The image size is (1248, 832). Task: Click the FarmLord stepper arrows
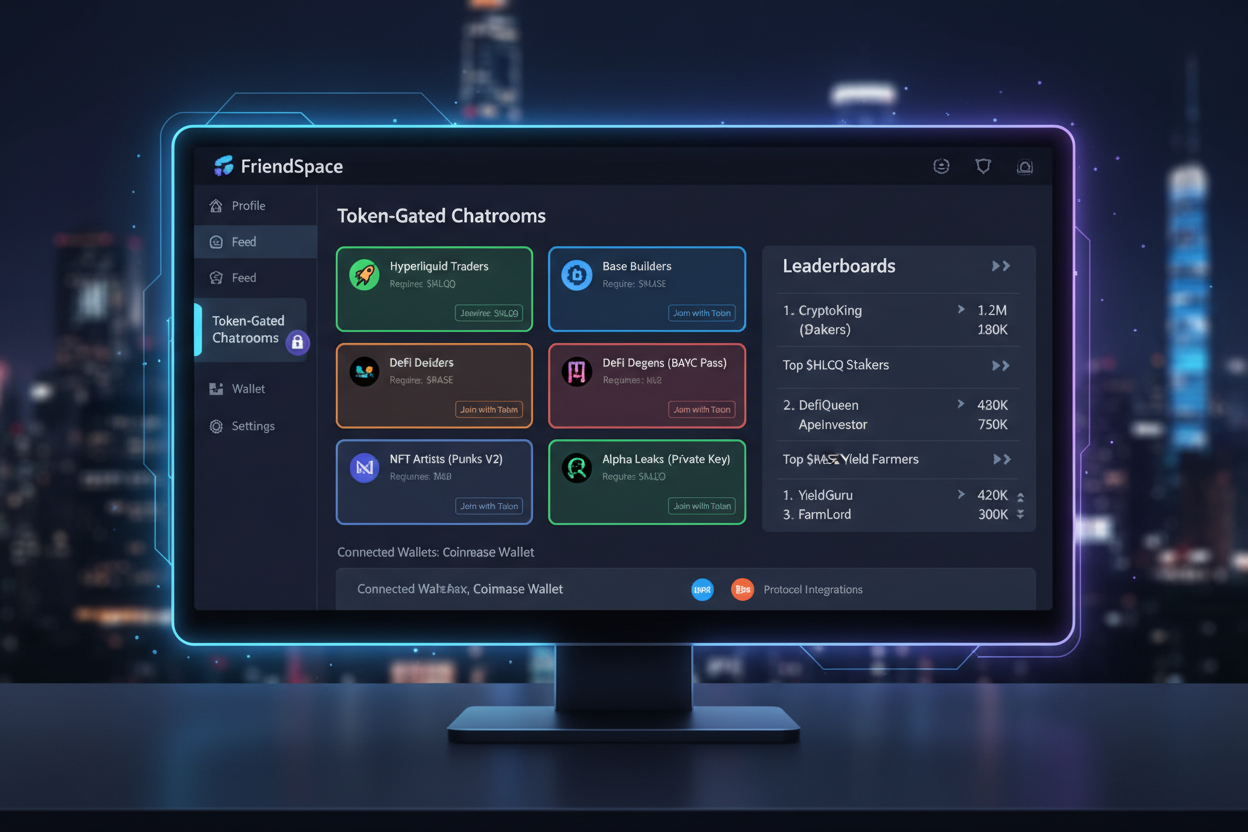click(x=1021, y=514)
